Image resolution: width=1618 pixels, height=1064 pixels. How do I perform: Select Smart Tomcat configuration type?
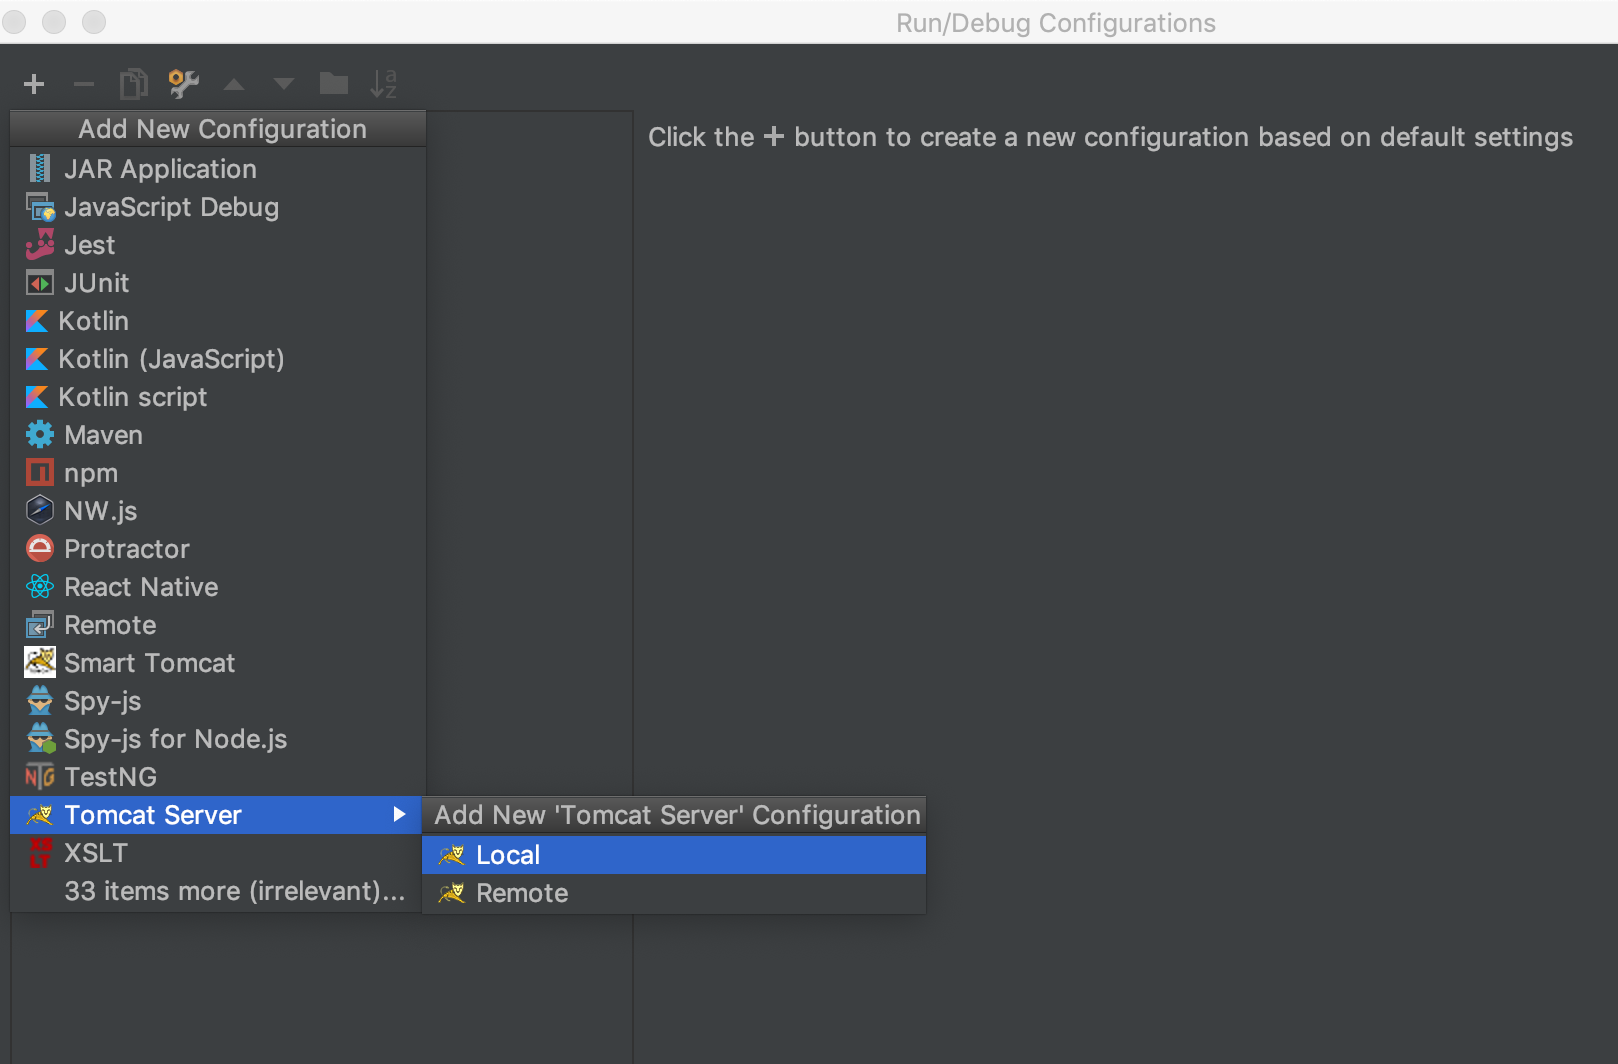(149, 663)
